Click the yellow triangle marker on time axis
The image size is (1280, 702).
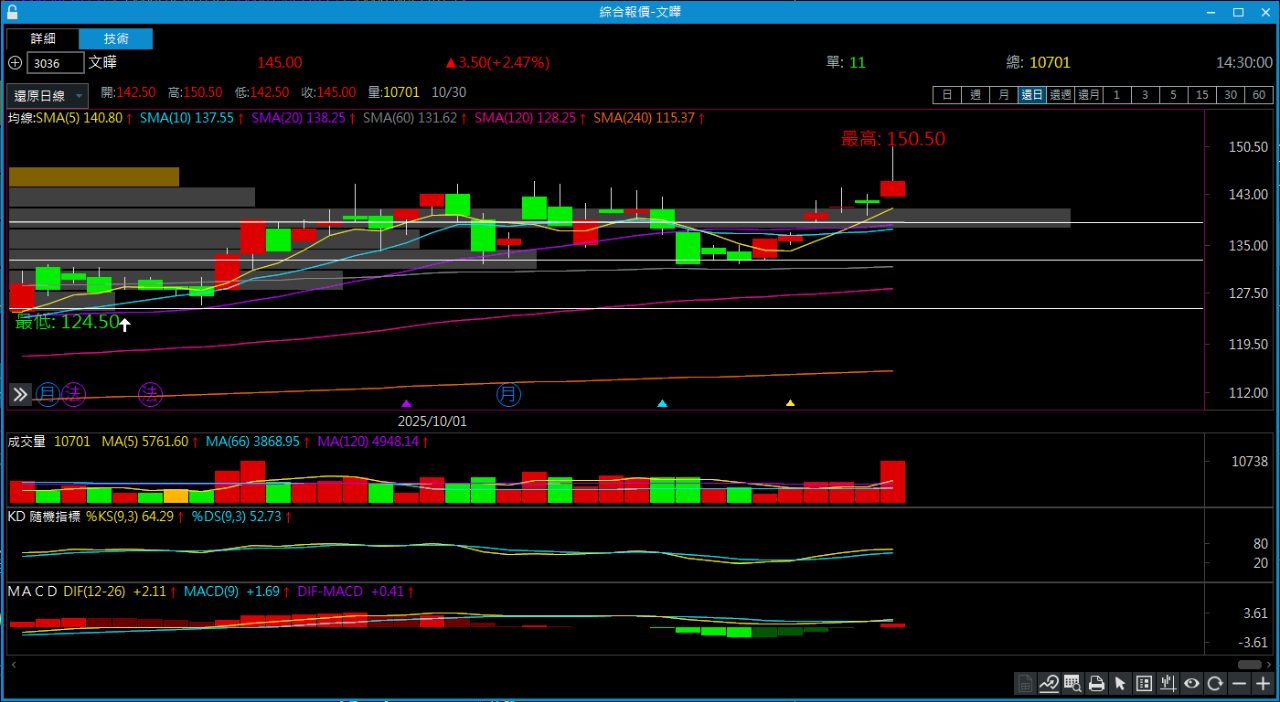790,403
